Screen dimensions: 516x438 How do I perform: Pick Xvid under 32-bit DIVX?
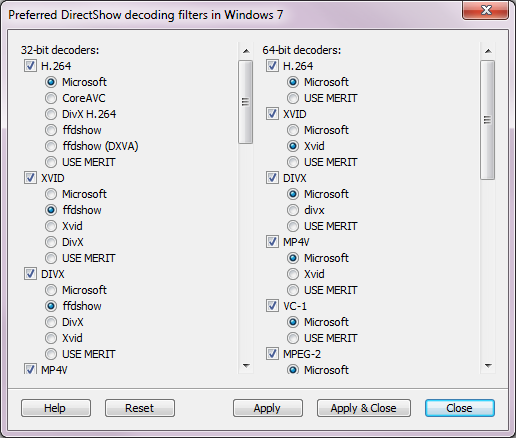pos(51,338)
